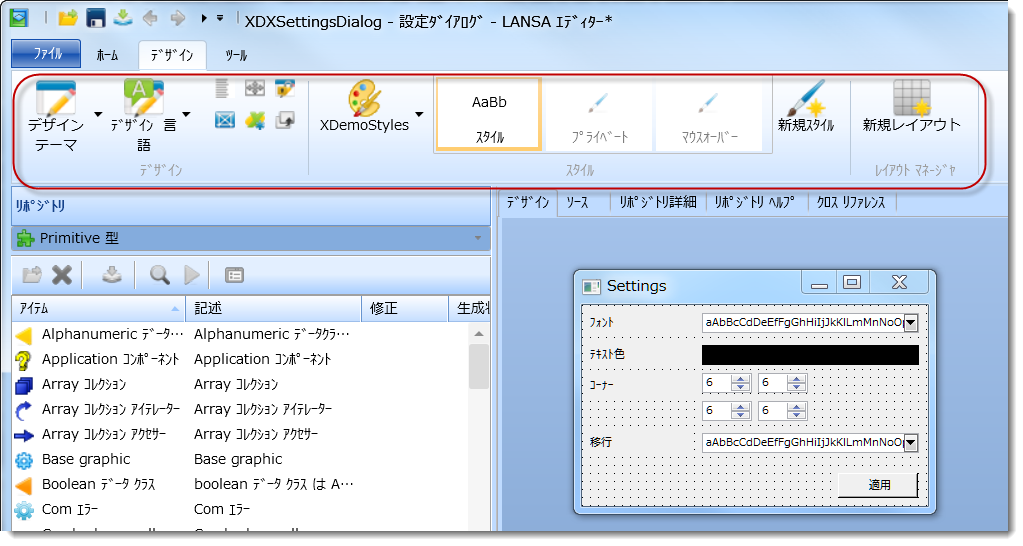Click the stacked windows arrow icon in ribbon
Screen dimensions: 1023x546
coord(285,120)
